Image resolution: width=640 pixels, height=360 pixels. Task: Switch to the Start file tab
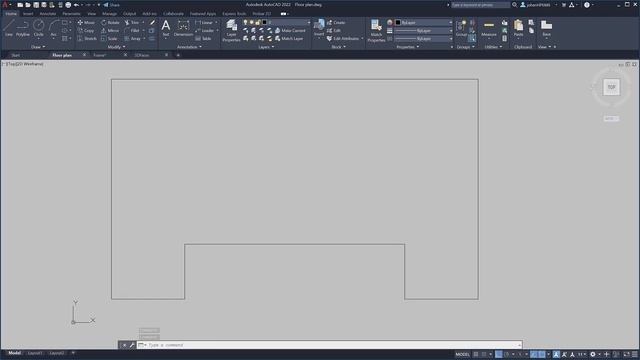point(16,55)
